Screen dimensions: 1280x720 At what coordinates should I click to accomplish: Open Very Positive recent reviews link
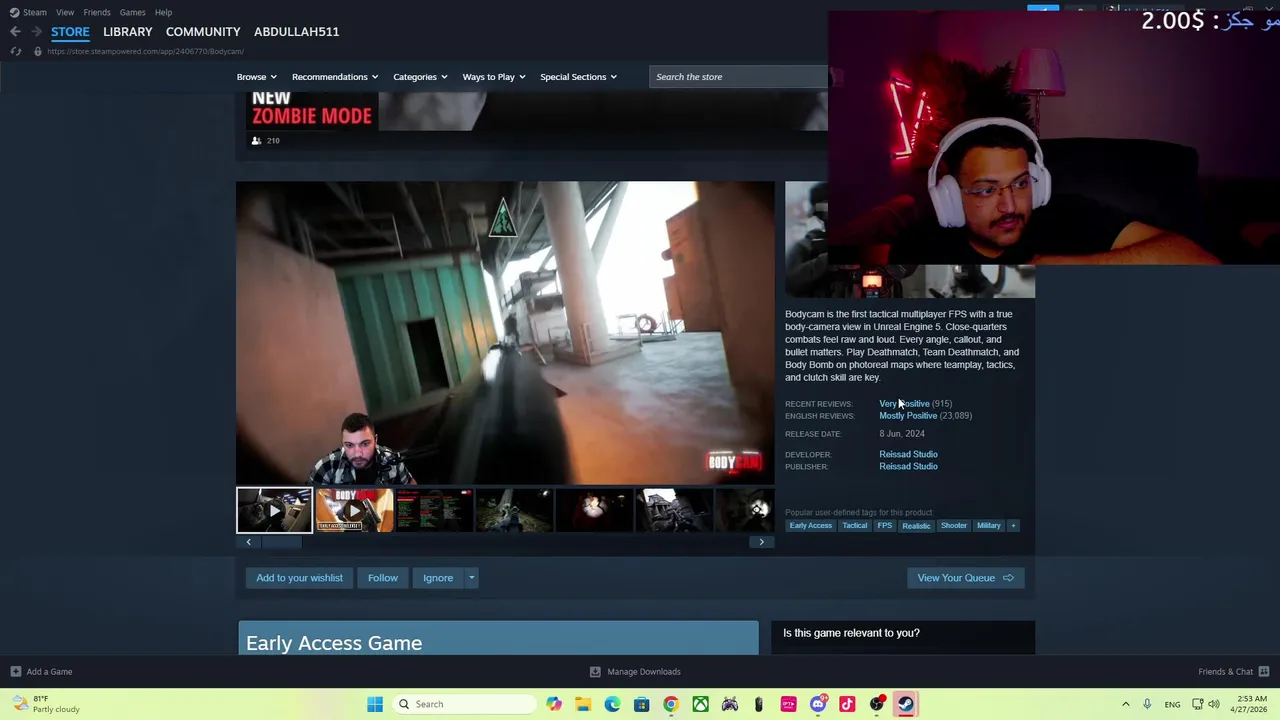[x=904, y=404]
